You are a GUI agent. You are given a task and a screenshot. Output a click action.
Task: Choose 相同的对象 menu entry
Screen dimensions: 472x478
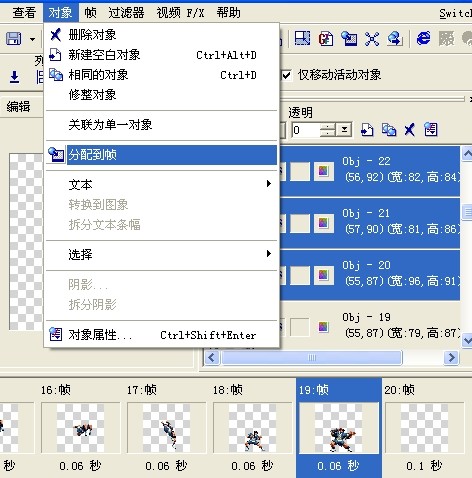161,75
